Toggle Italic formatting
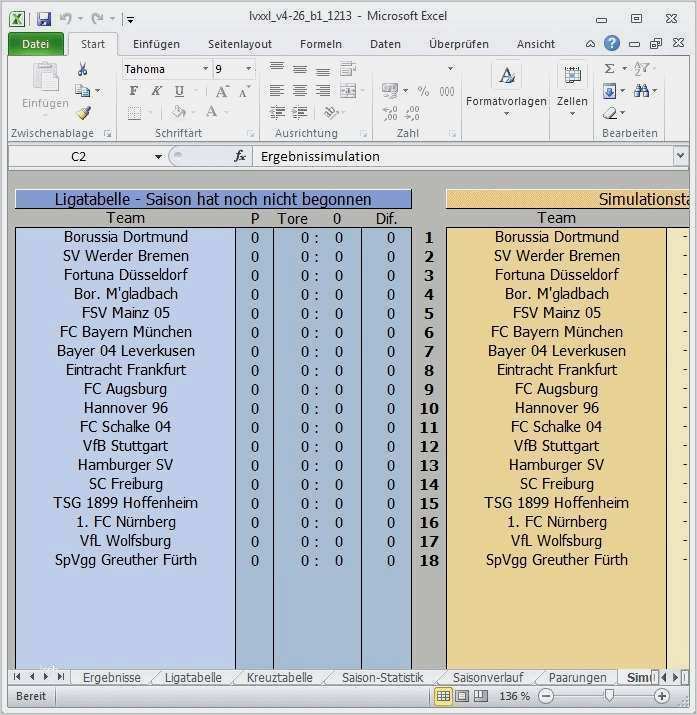 (x=155, y=91)
